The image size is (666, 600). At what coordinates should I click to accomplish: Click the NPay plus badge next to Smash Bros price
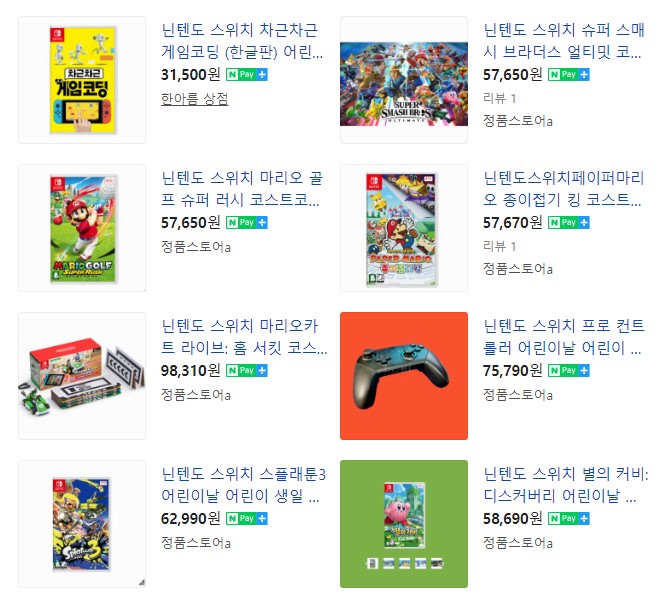click(569, 75)
